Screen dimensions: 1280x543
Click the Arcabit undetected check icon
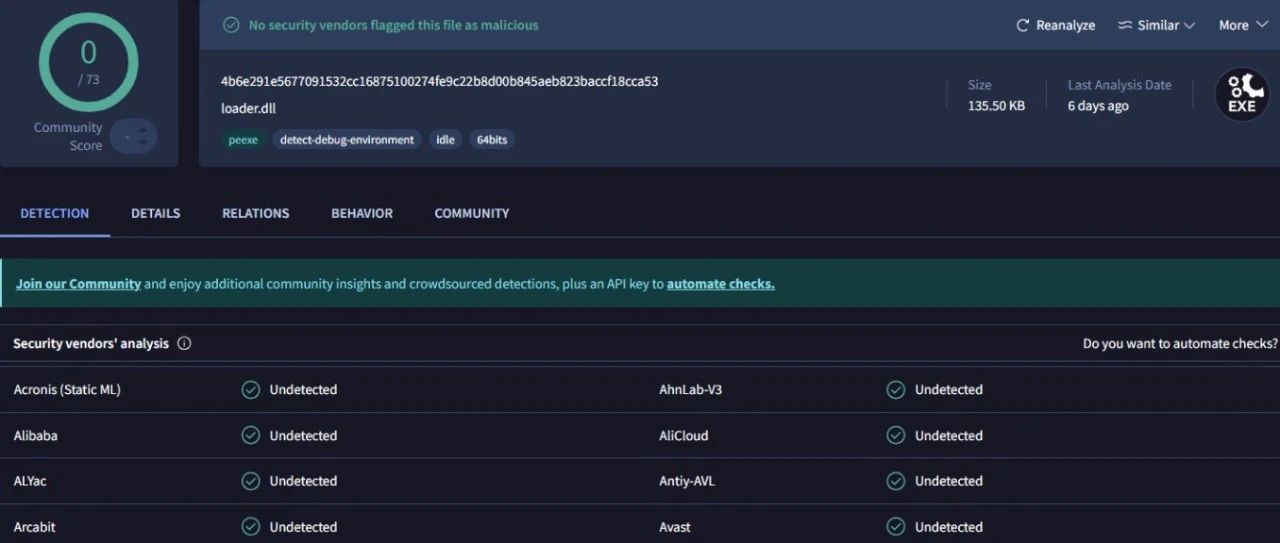[251, 527]
